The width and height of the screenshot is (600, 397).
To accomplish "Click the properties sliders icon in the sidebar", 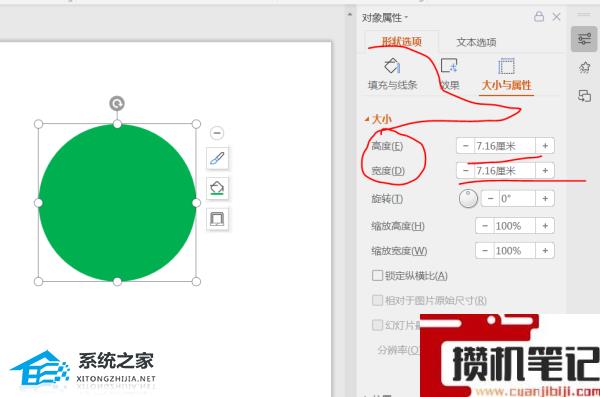I will point(584,39).
